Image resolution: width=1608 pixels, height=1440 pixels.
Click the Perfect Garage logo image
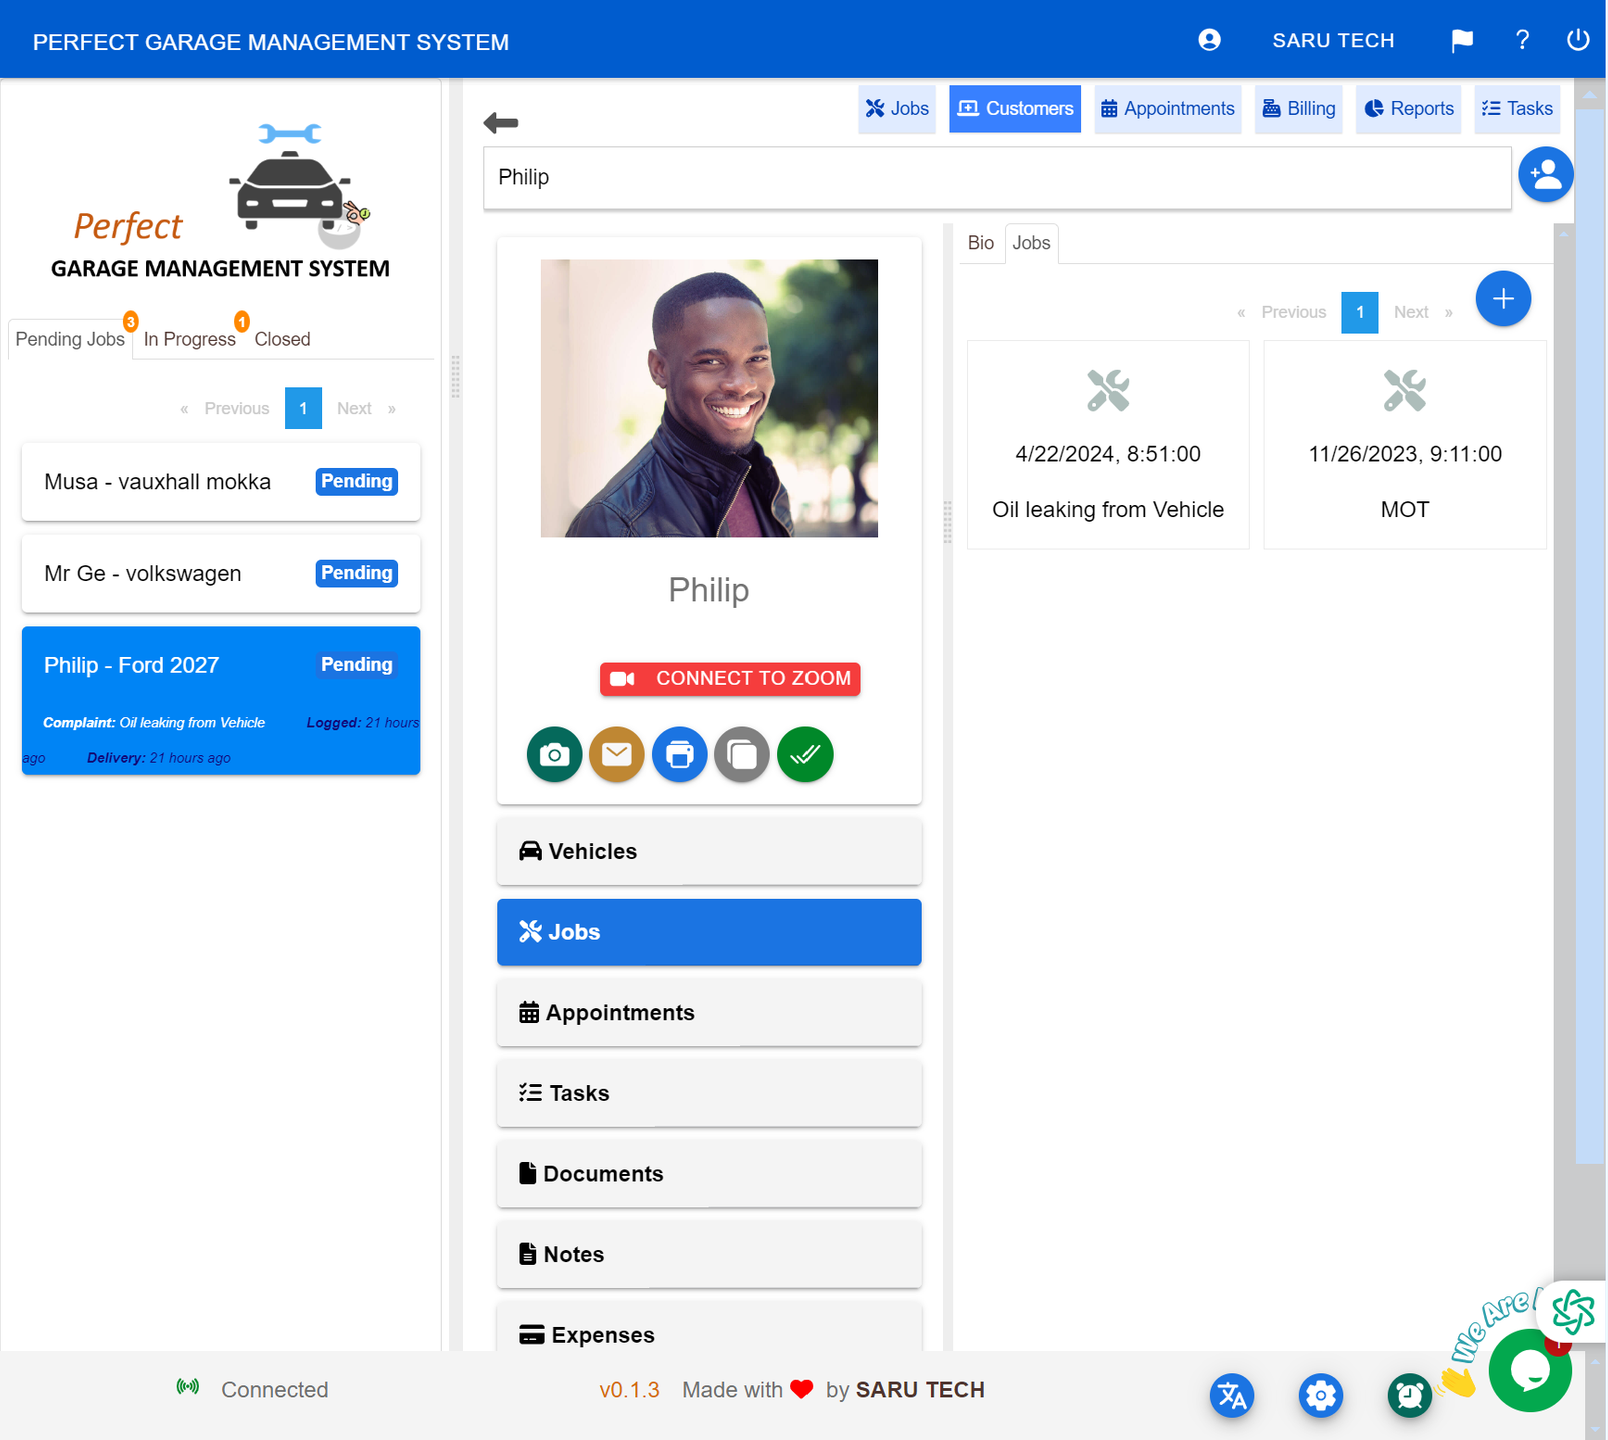click(221, 200)
